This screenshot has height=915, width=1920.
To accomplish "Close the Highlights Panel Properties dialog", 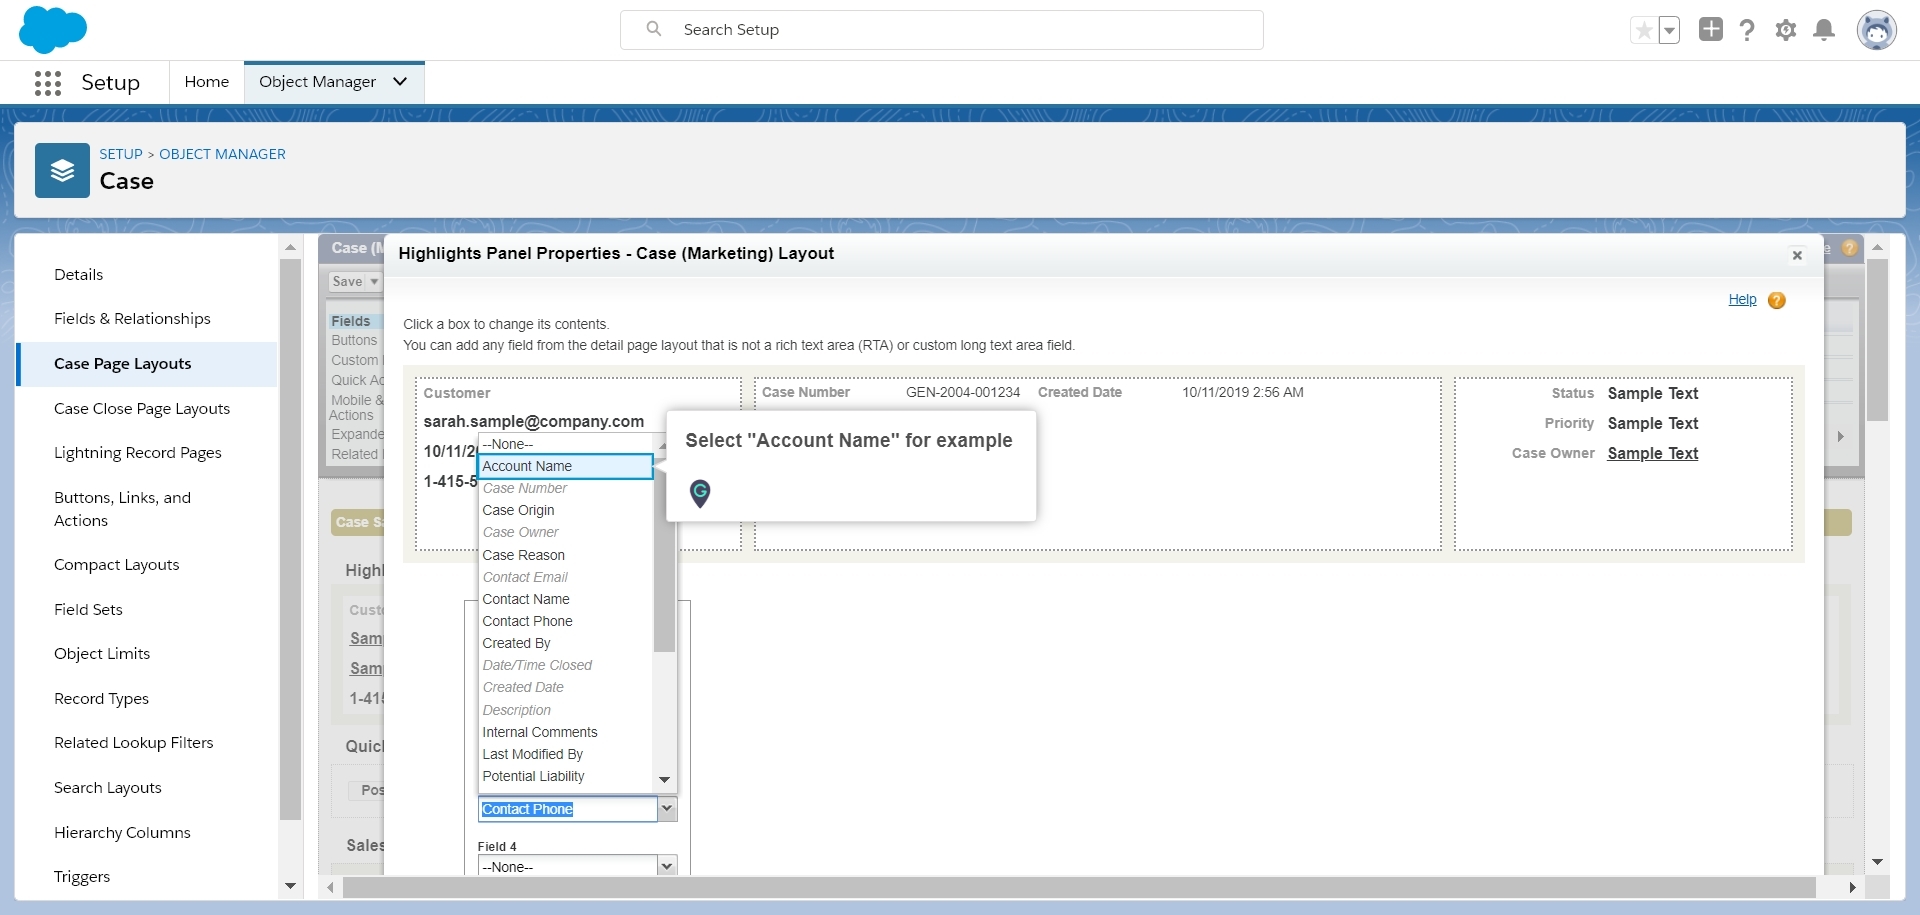I will (1797, 255).
